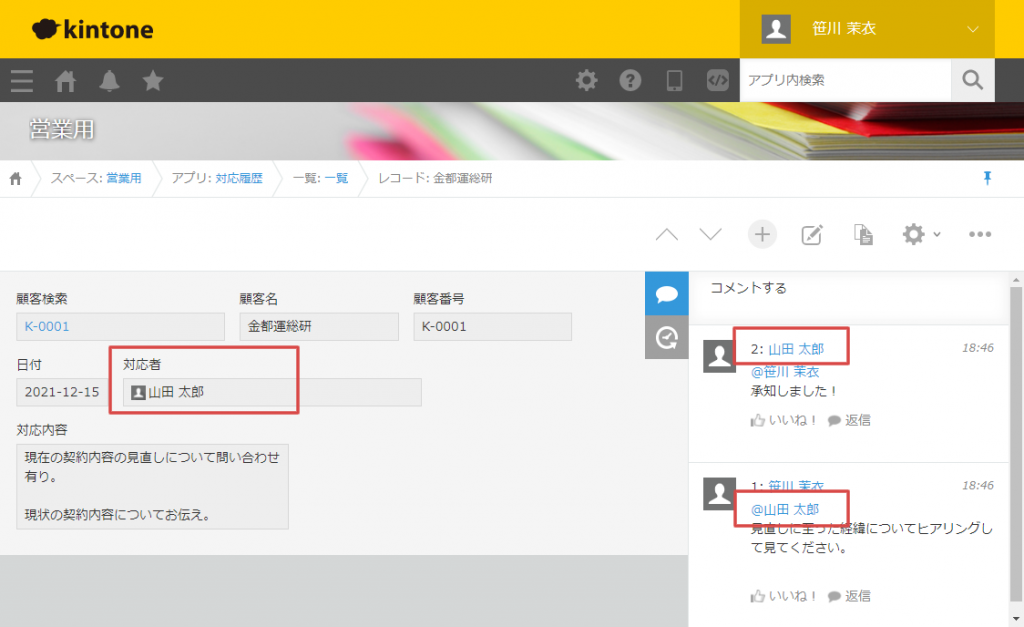Image resolution: width=1024 pixels, height=627 pixels.
Task: Open notifications bell
Action: tap(109, 81)
